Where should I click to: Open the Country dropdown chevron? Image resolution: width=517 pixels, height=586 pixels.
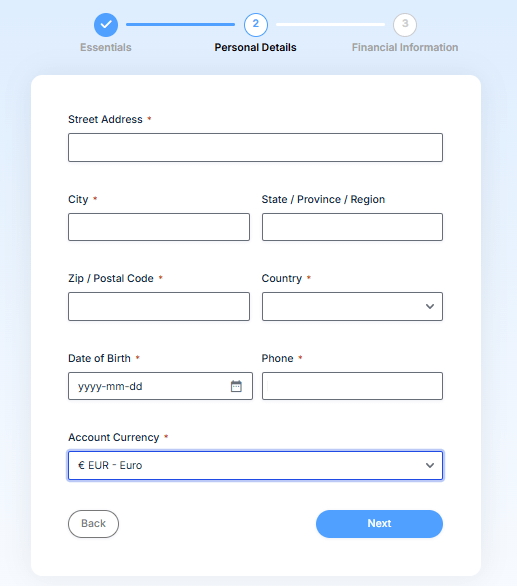pyautogui.click(x=430, y=306)
